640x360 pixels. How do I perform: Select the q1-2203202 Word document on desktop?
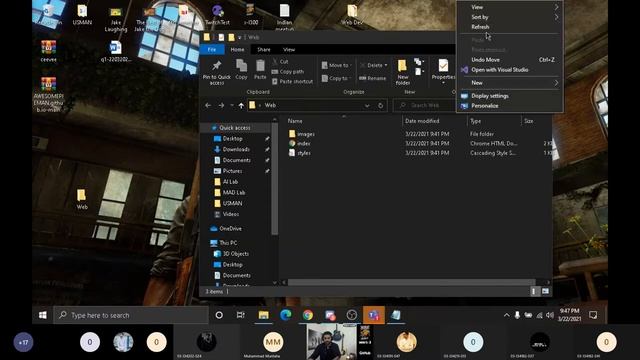pyautogui.click(x=116, y=51)
